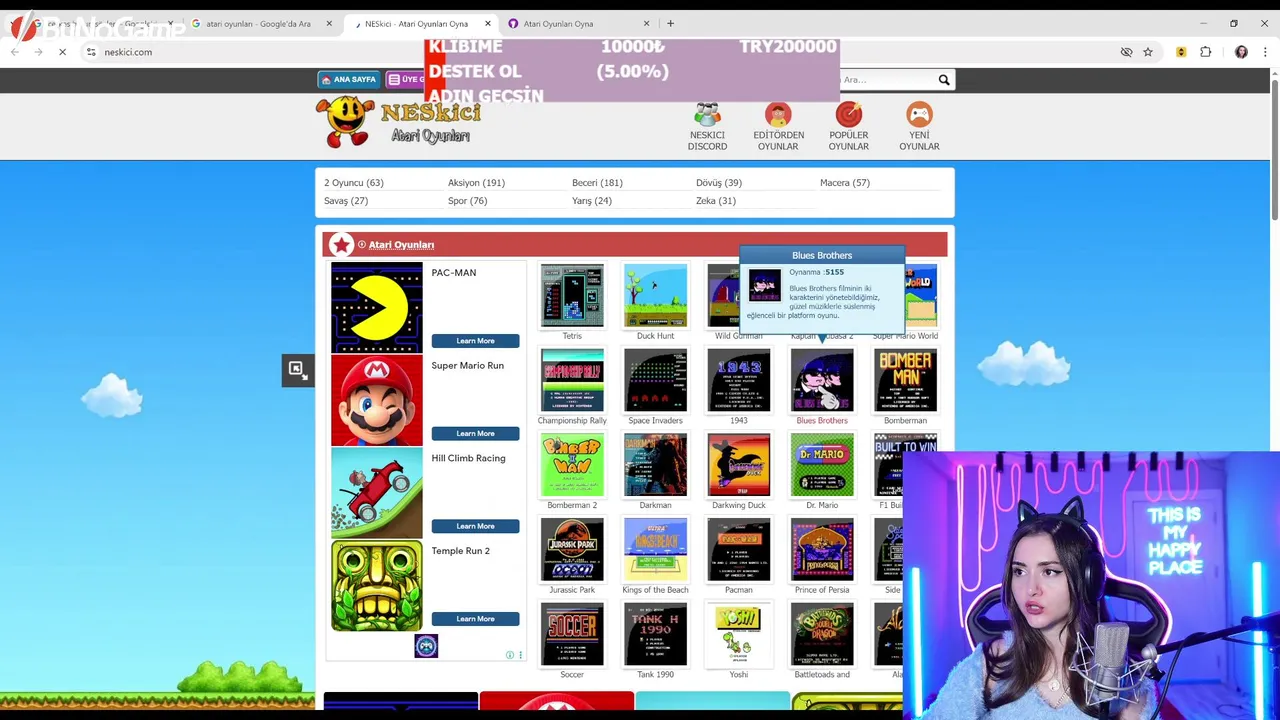Open the Savaş (27) category
The width and height of the screenshot is (1280, 720).
(x=346, y=201)
